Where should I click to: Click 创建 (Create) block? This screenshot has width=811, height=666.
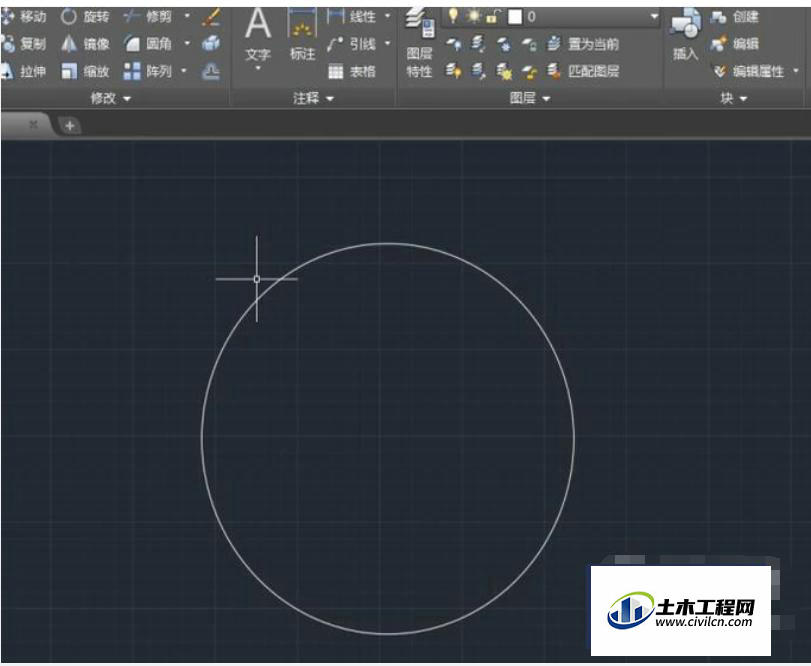[x=734, y=17]
